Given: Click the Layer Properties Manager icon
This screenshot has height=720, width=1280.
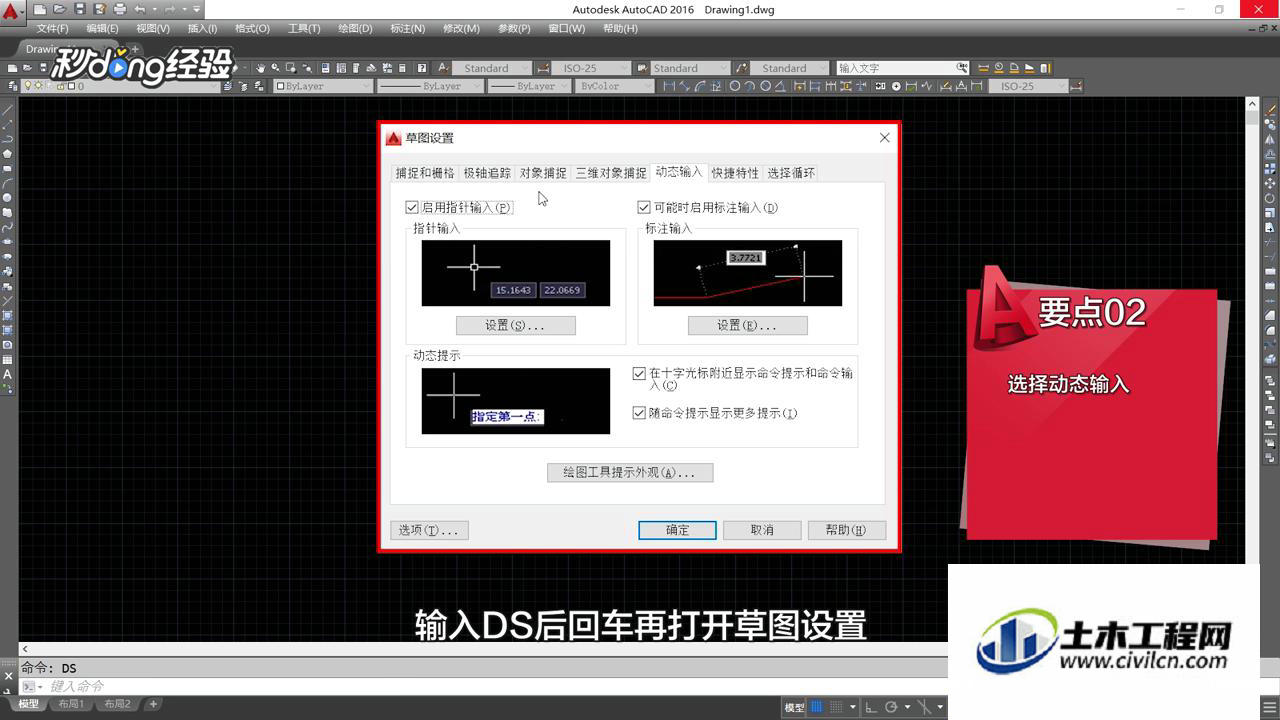Looking at the screenshot, I should 13,86.
